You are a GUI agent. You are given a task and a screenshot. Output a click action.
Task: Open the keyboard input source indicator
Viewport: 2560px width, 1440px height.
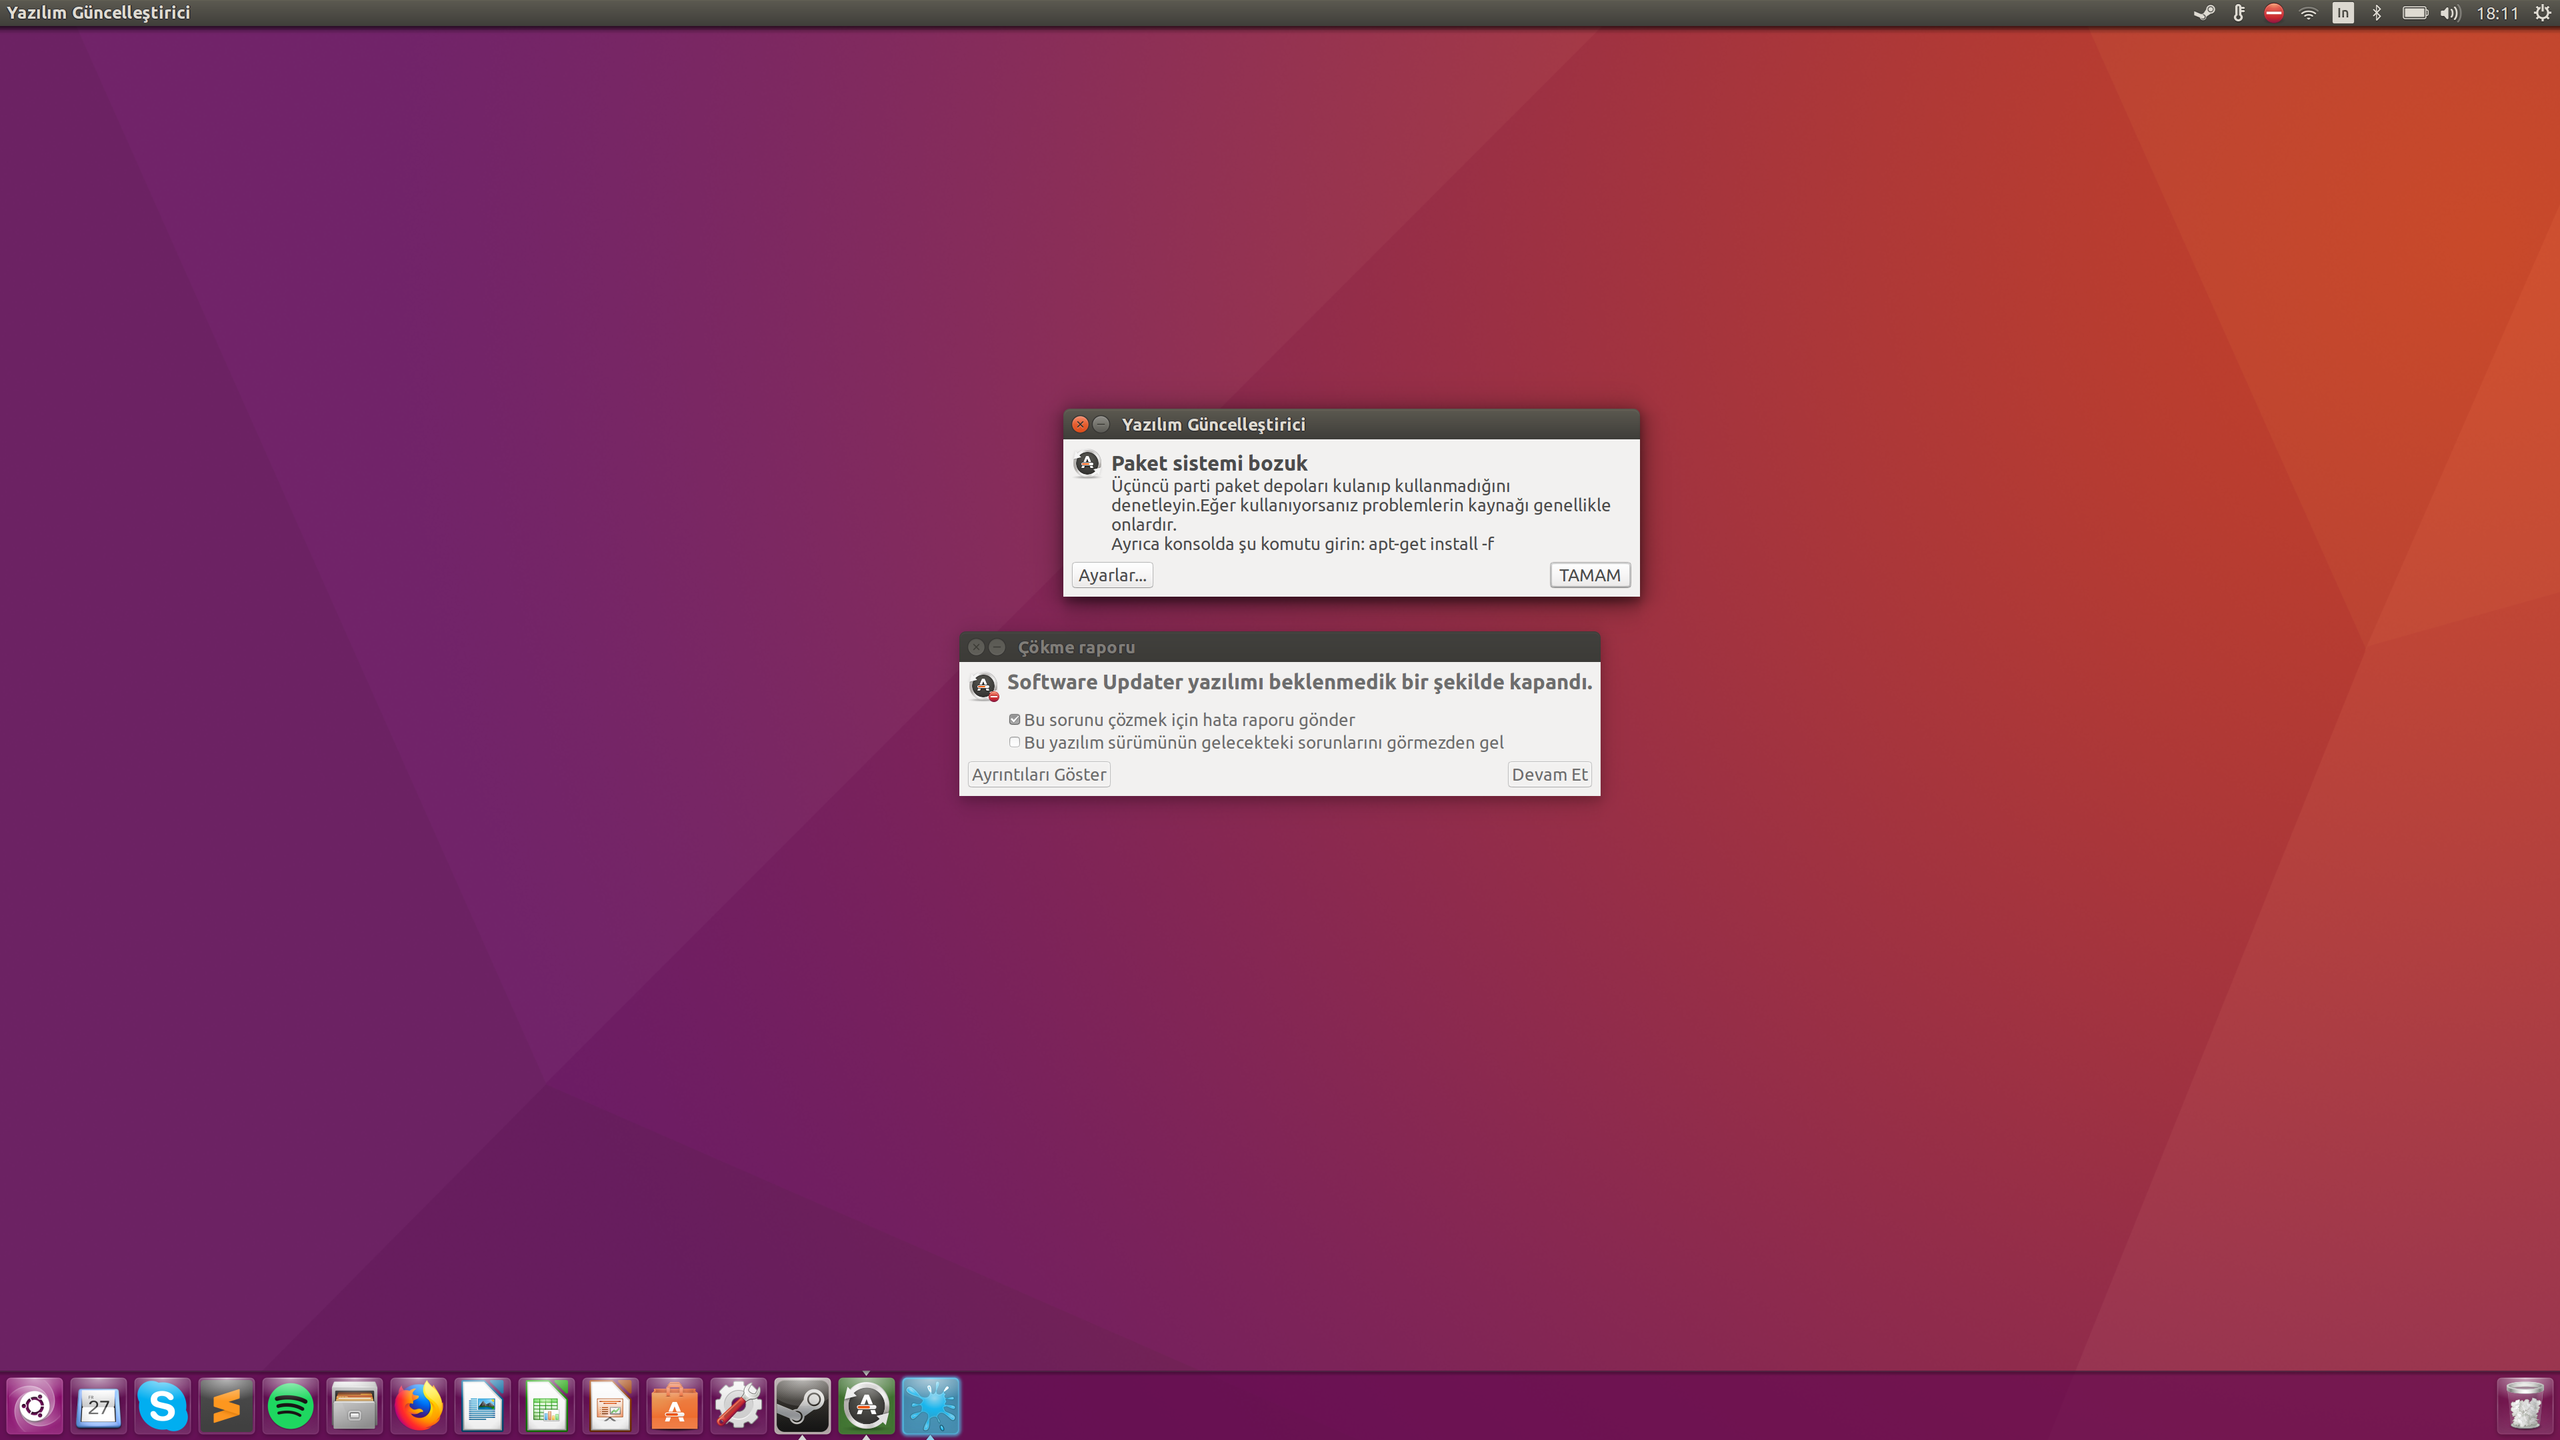pos(2343,13)
